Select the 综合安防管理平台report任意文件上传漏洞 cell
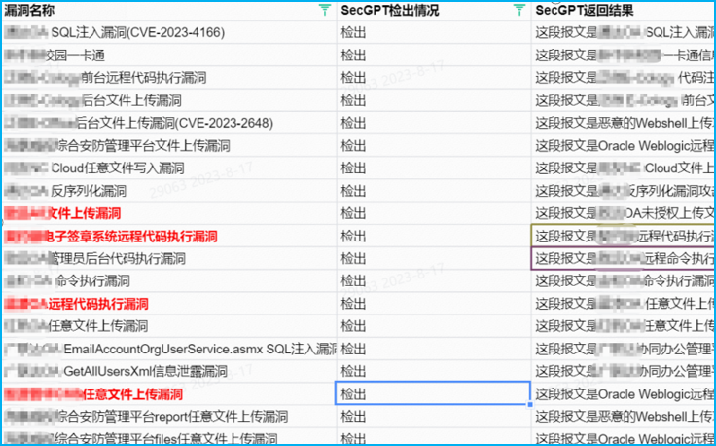The height and width of the screenshot is (446, 716). point(169,416)
